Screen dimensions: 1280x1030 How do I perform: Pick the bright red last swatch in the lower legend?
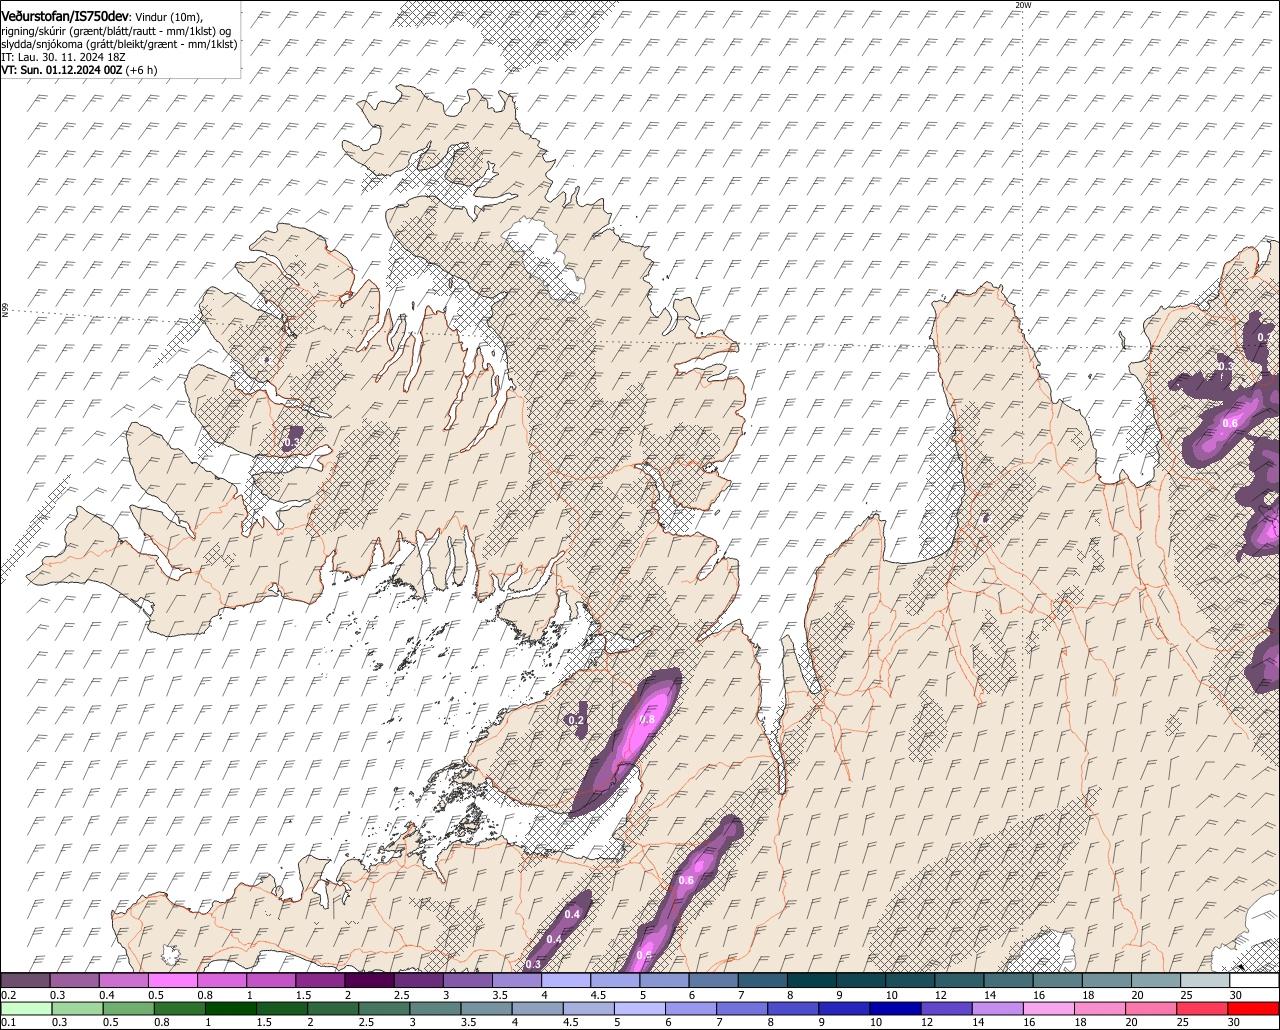1254,1008
